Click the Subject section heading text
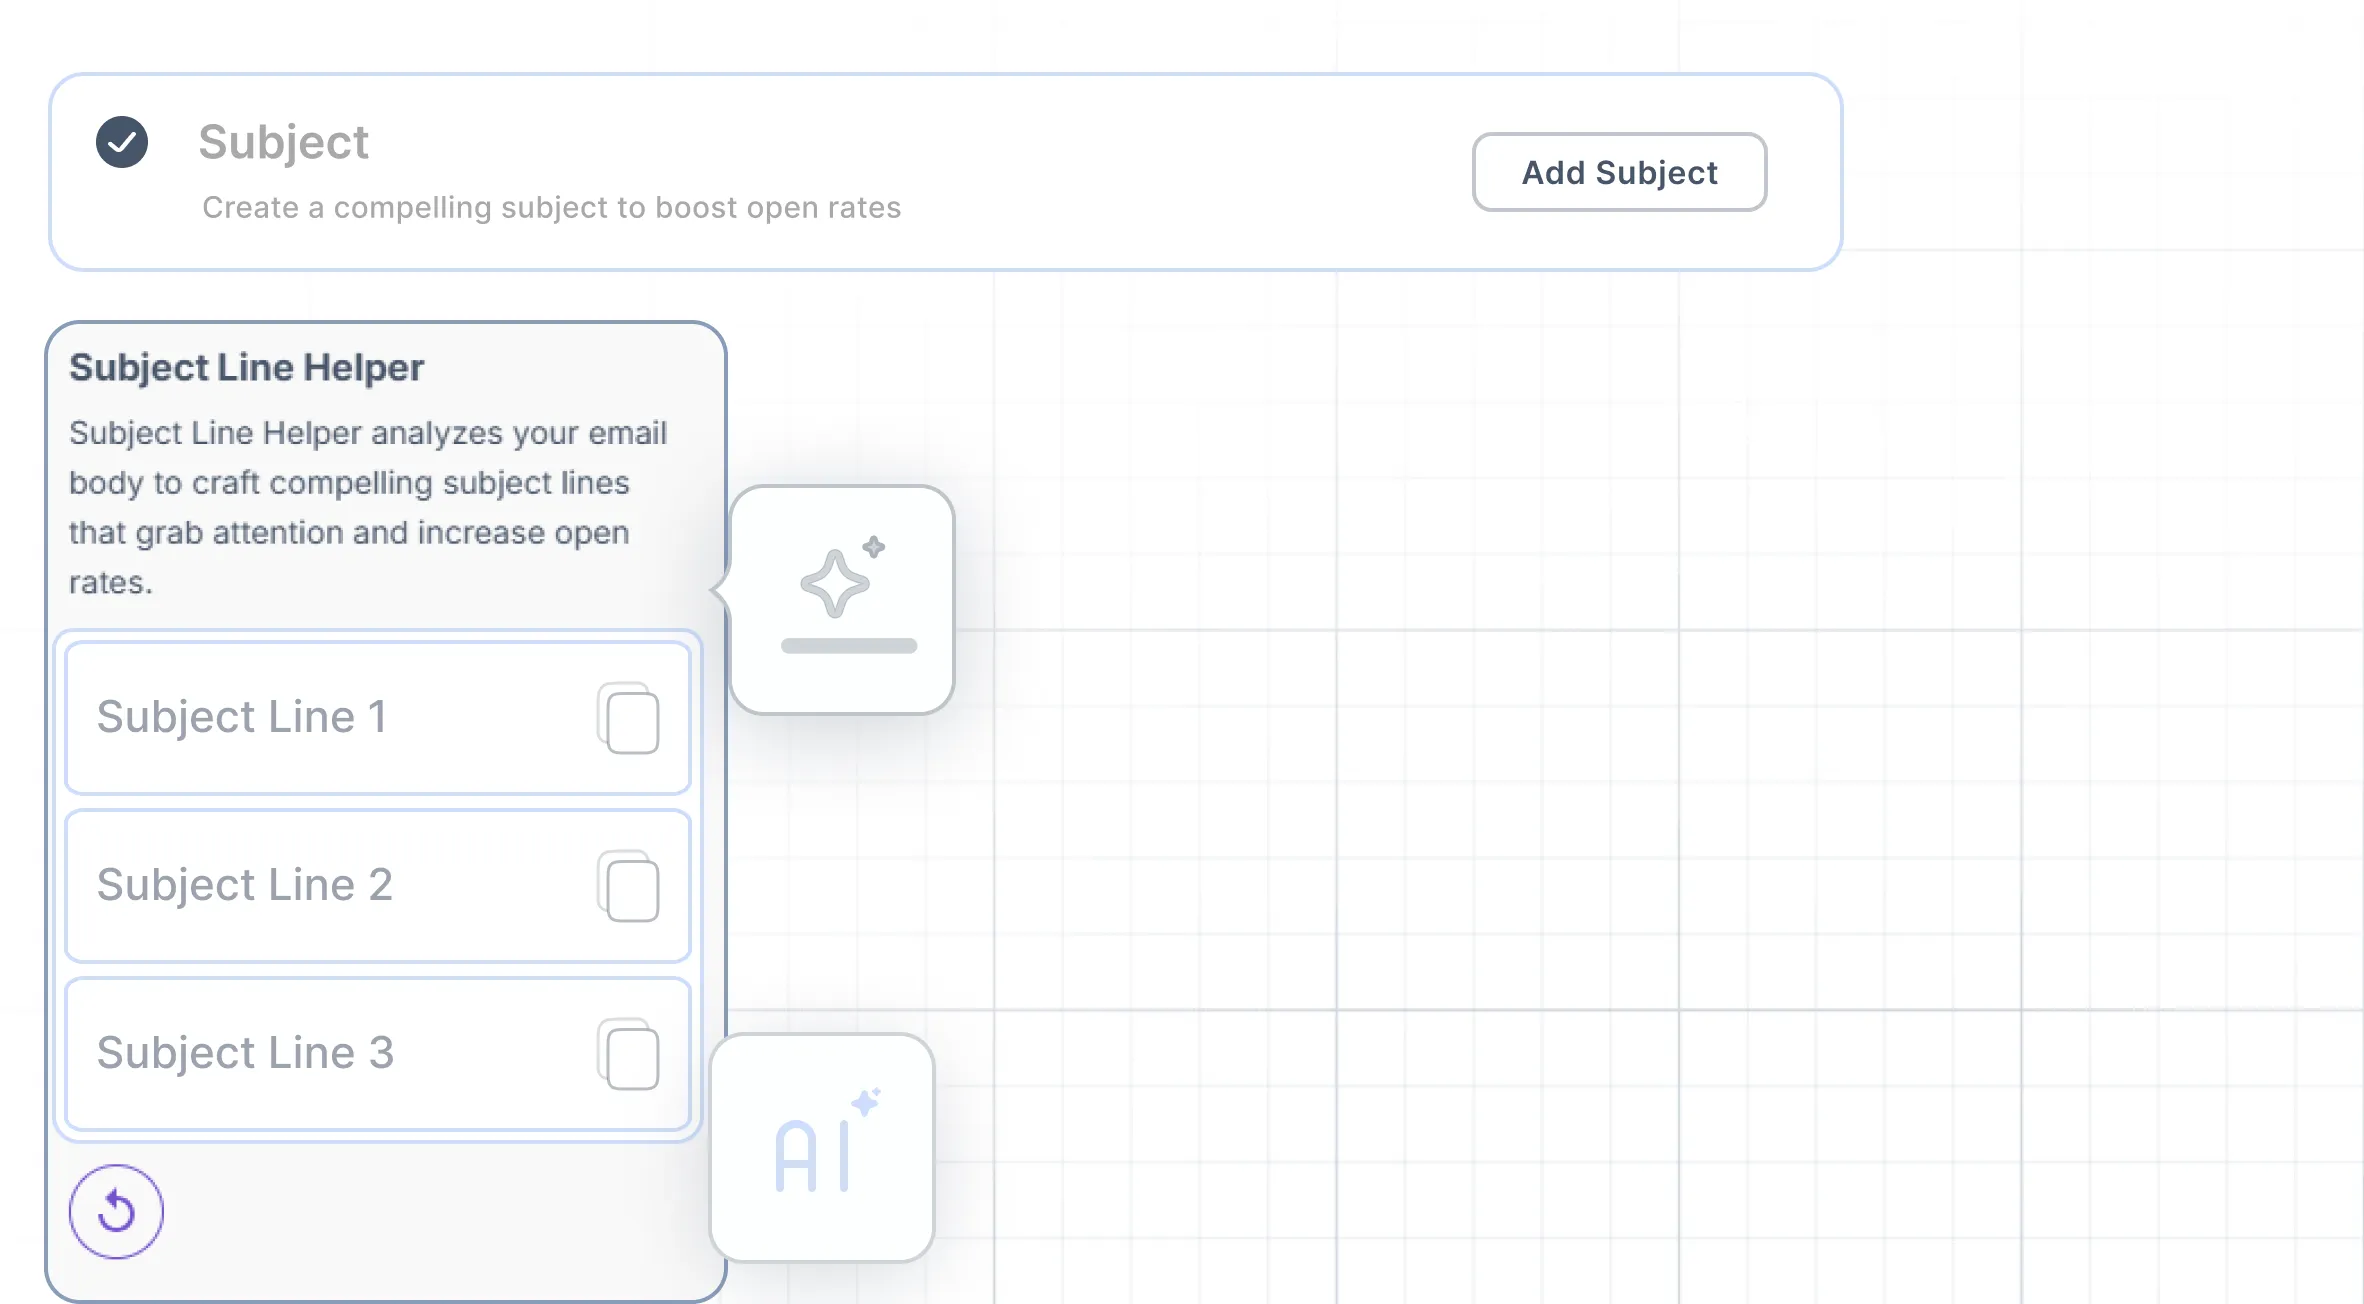Screen dimensions: 2364x1304 283,142
